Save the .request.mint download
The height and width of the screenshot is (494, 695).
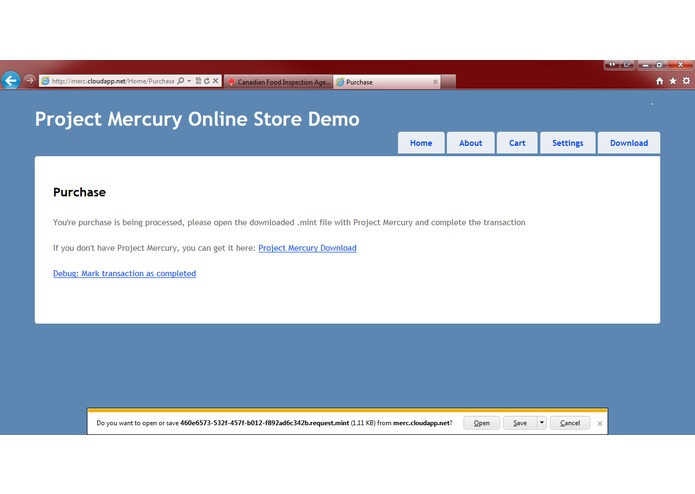click(x=520, y=423)
